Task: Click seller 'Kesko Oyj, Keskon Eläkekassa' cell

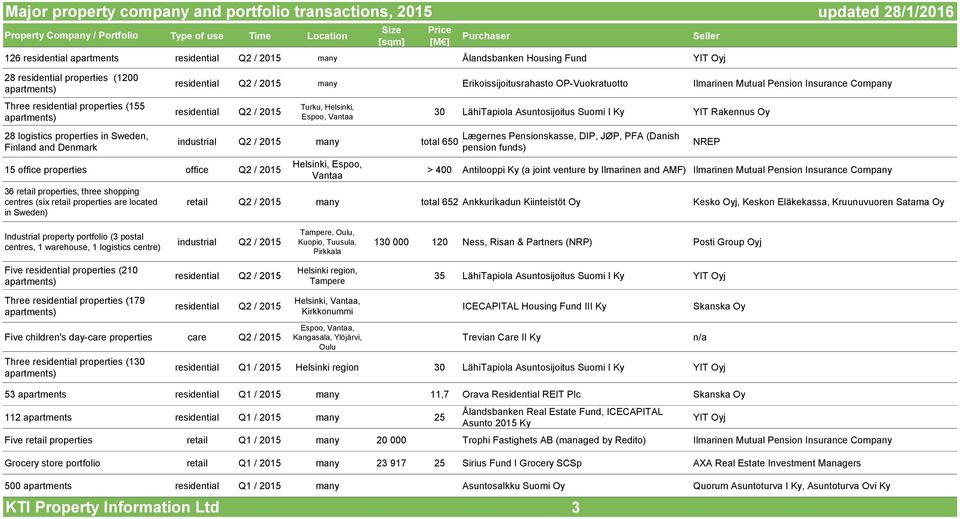Action: pos(818,202)
